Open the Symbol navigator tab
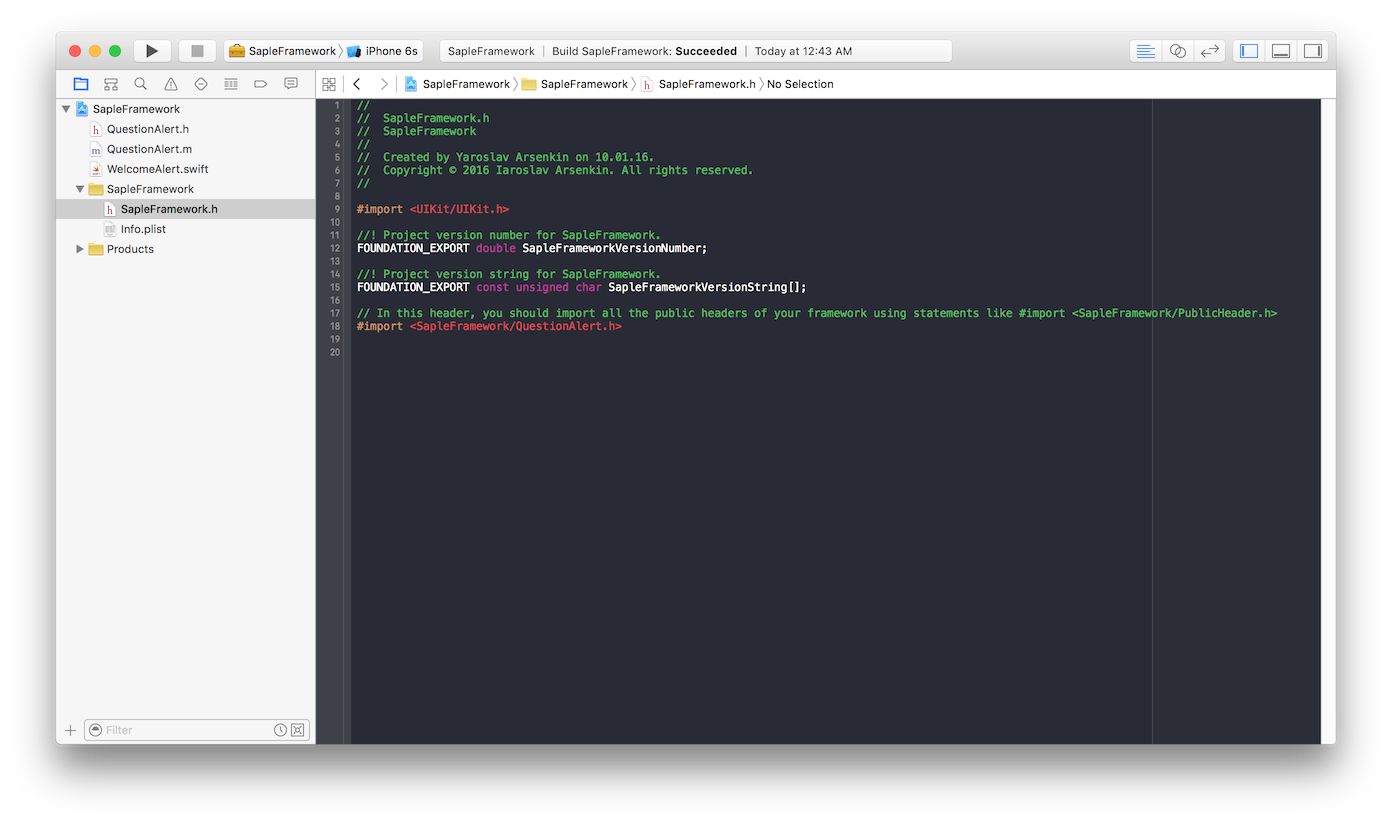The width and height of the screenshot is (1392, 824). click(111, 84)
